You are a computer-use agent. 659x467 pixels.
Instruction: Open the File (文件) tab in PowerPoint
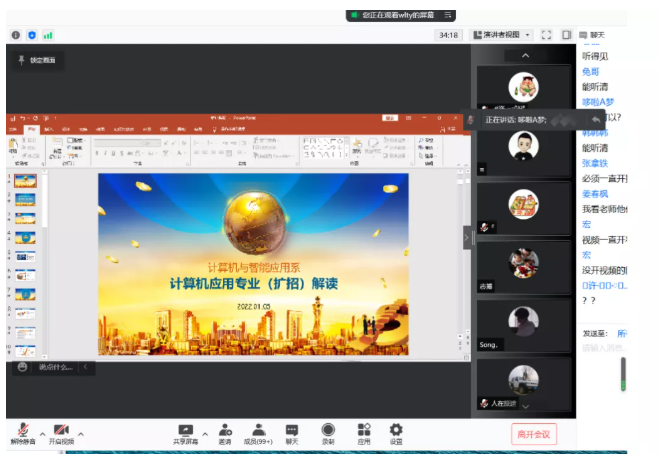pos(13,129)
